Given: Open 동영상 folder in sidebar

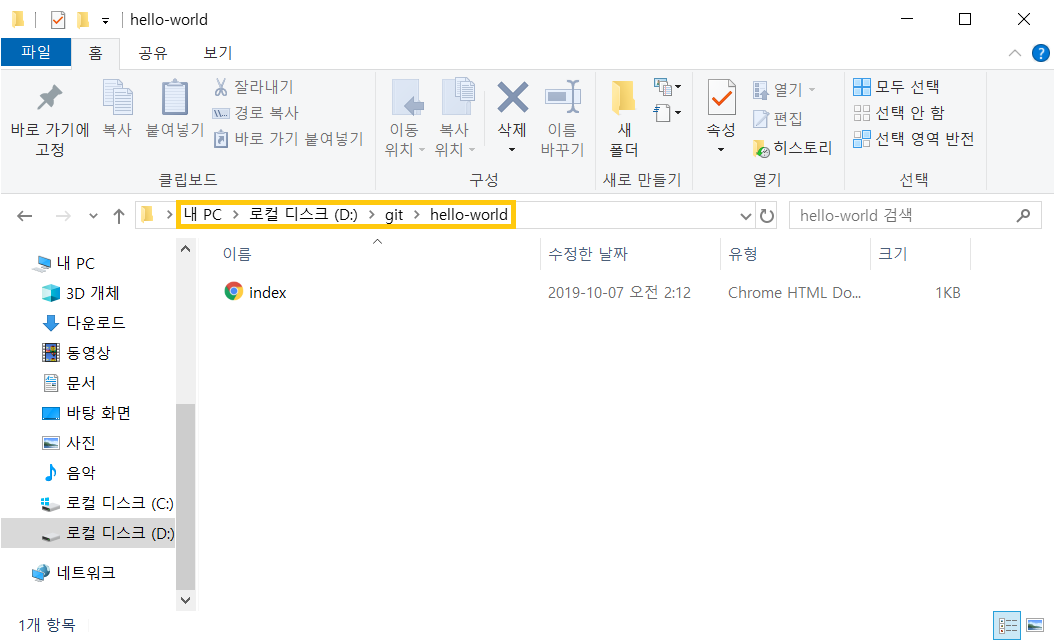Looking at the screenshot, I should [x=76, y=352].
